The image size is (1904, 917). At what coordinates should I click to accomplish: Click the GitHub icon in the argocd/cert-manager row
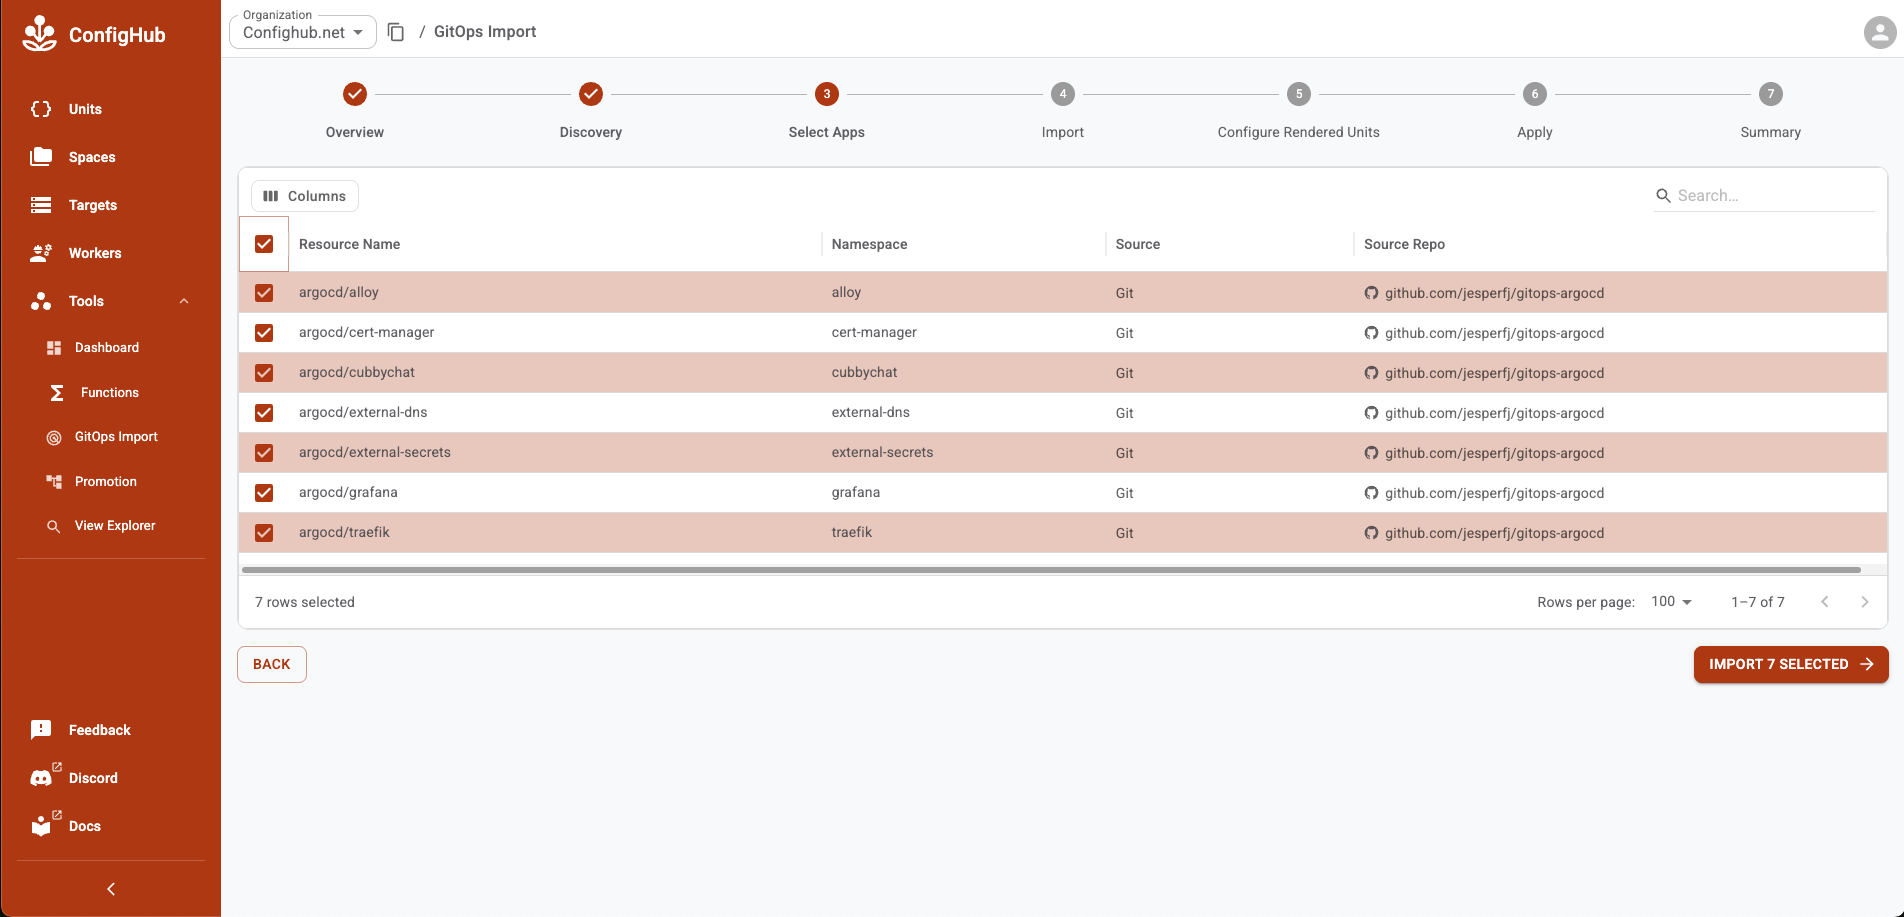[1371, 333]
